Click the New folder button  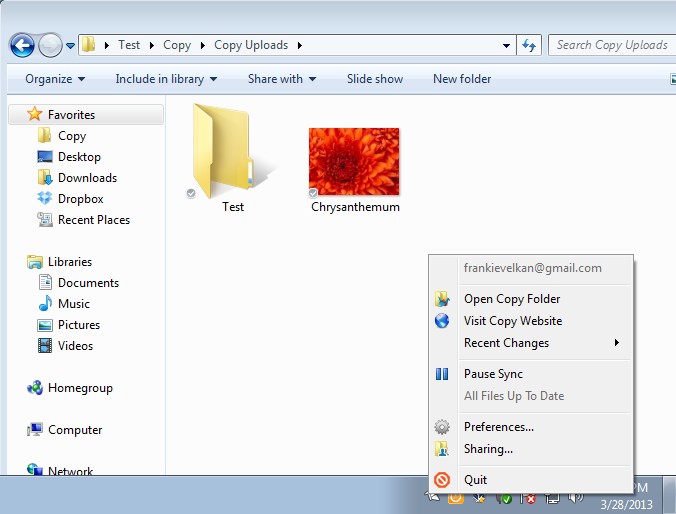(x=462, y=79)
